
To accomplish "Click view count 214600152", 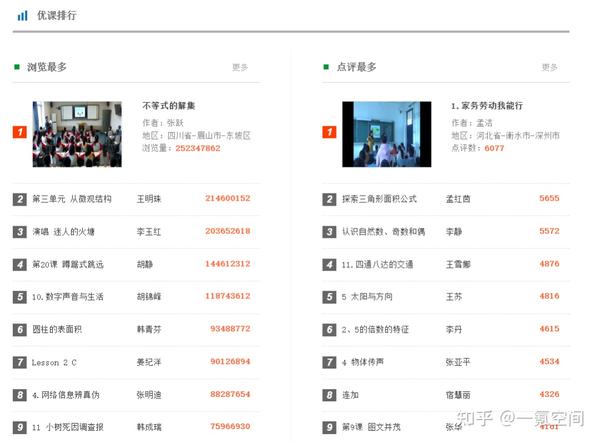I will coord(228,199).
